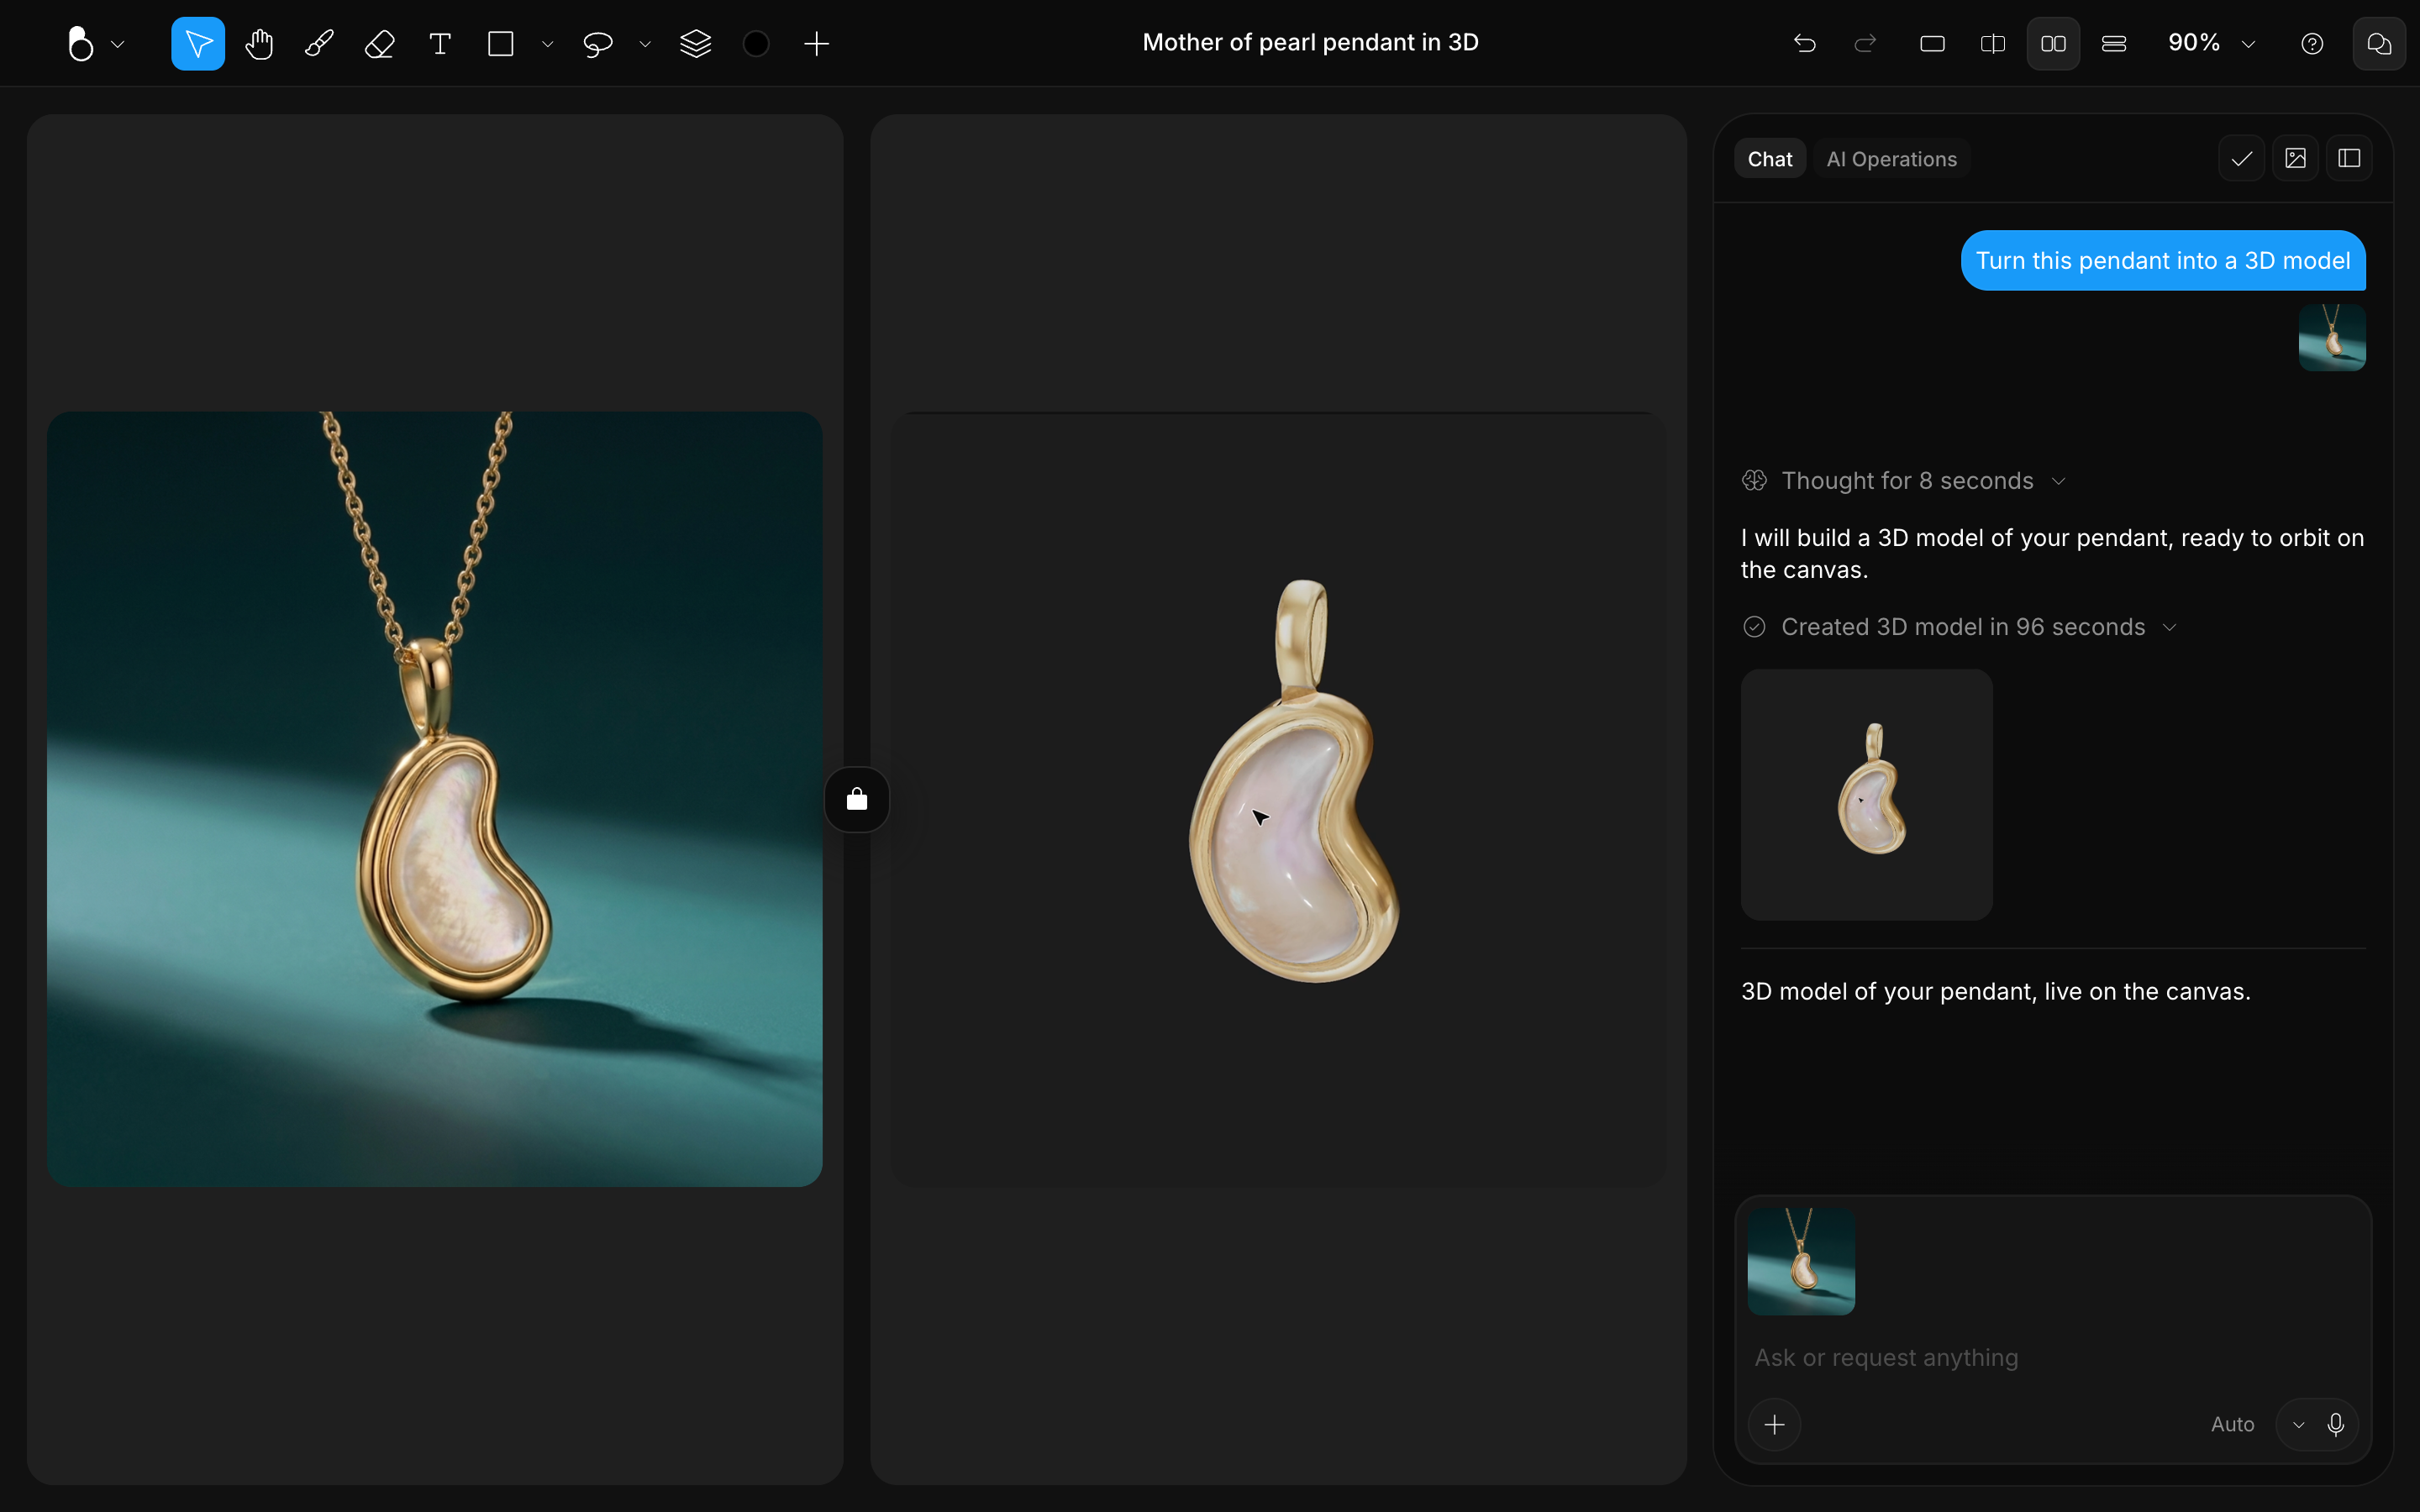The height and width of the screenshot is (1512, 2420).
Task: Switch to stacked rows view layout
Action: [x=2114, y=43]
